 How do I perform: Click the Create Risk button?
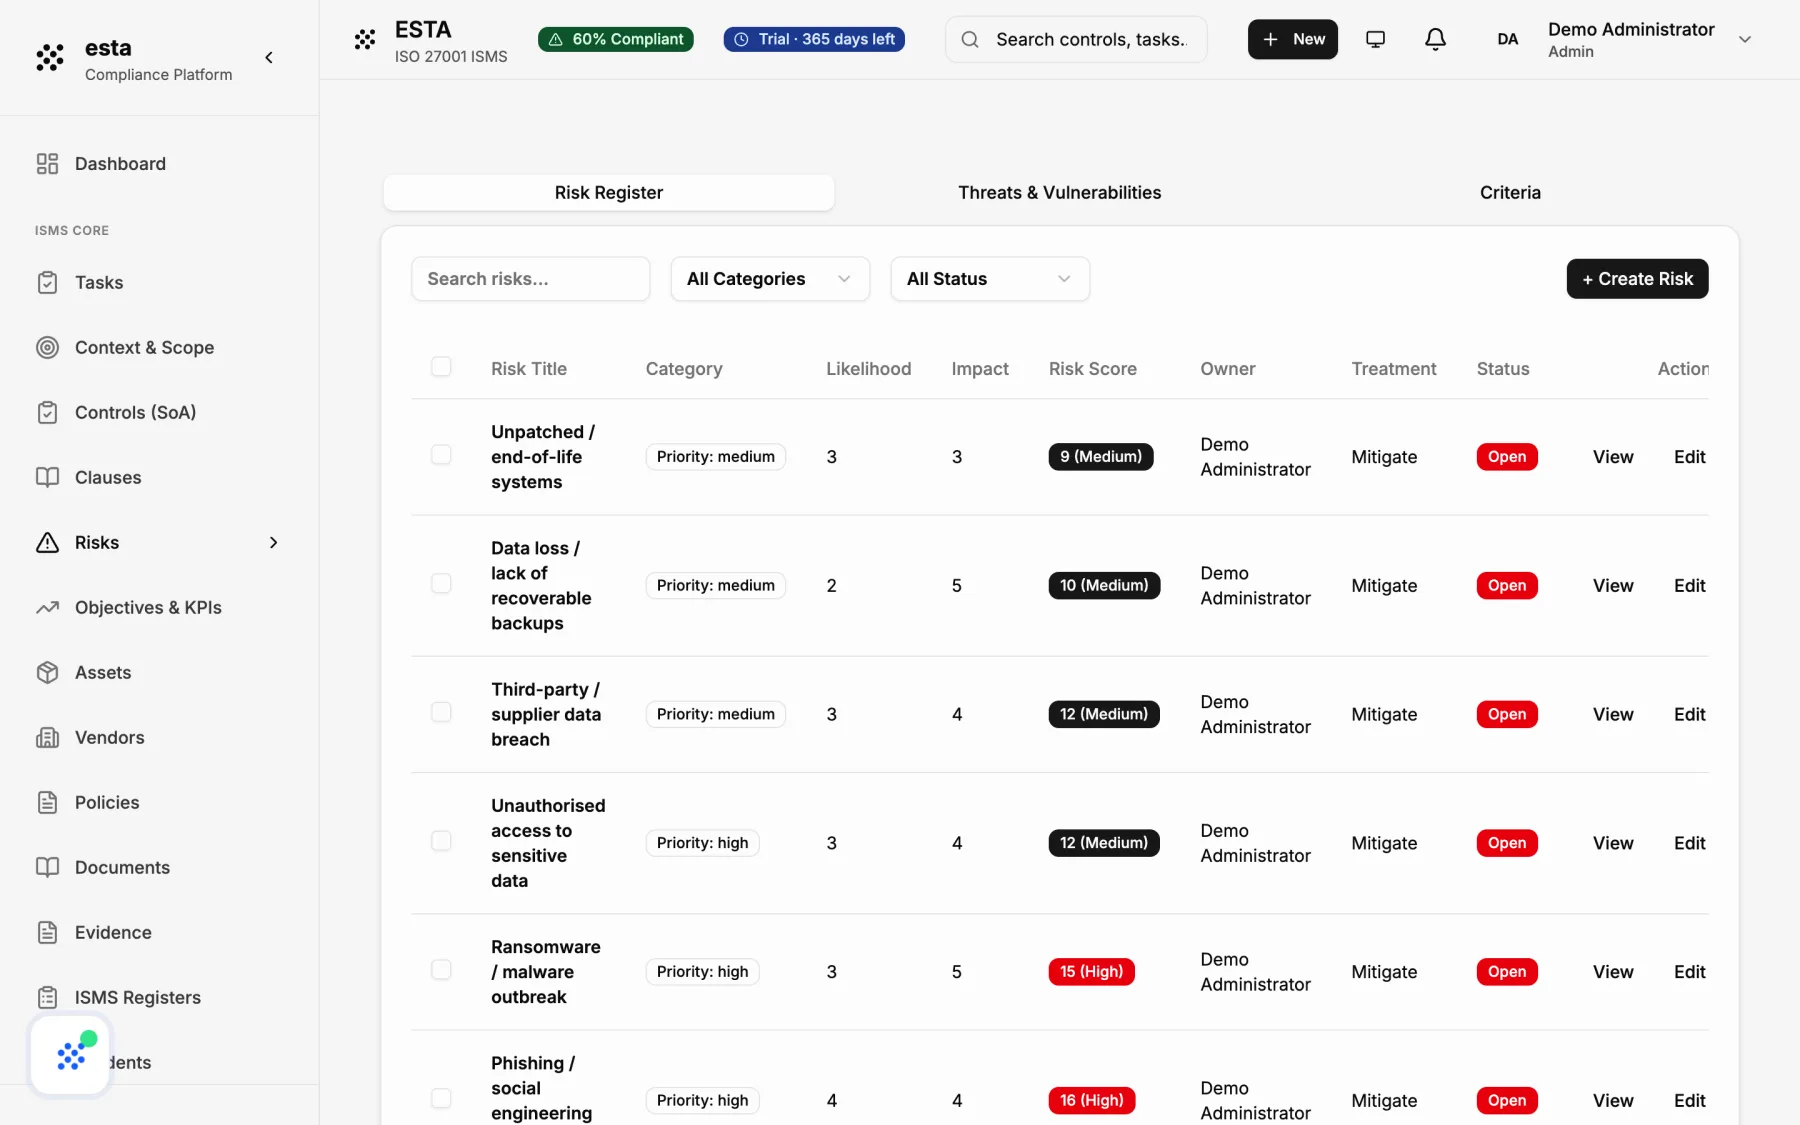(1637, 279)
